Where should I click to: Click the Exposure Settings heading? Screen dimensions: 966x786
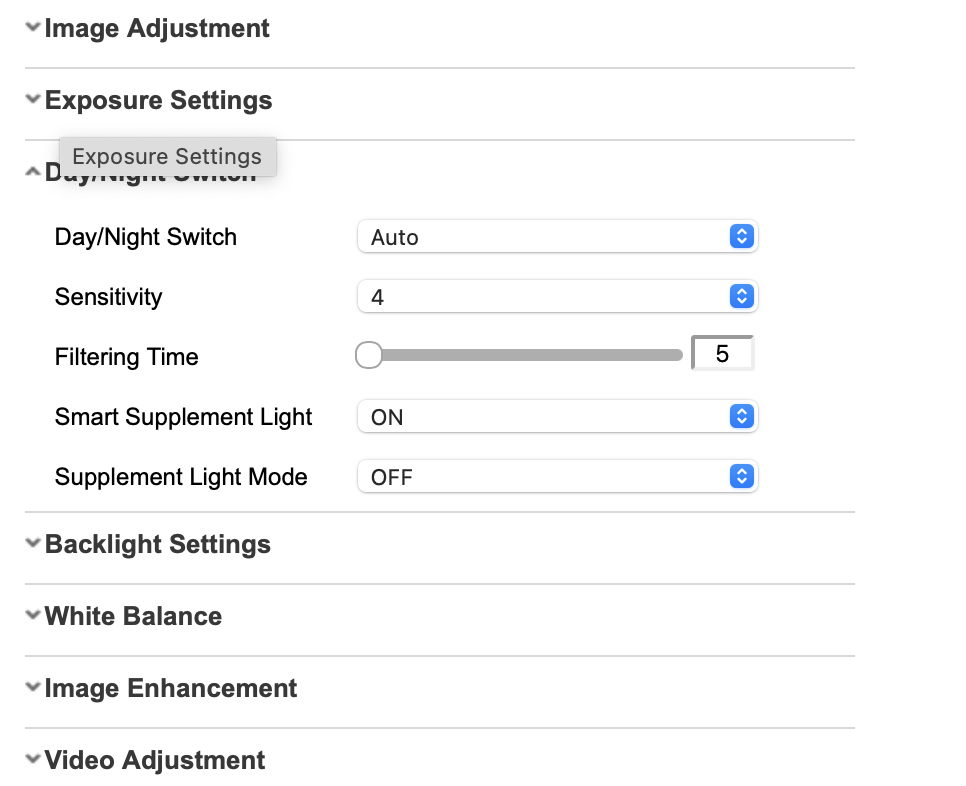pyautogui.click(x=158, y=100)
